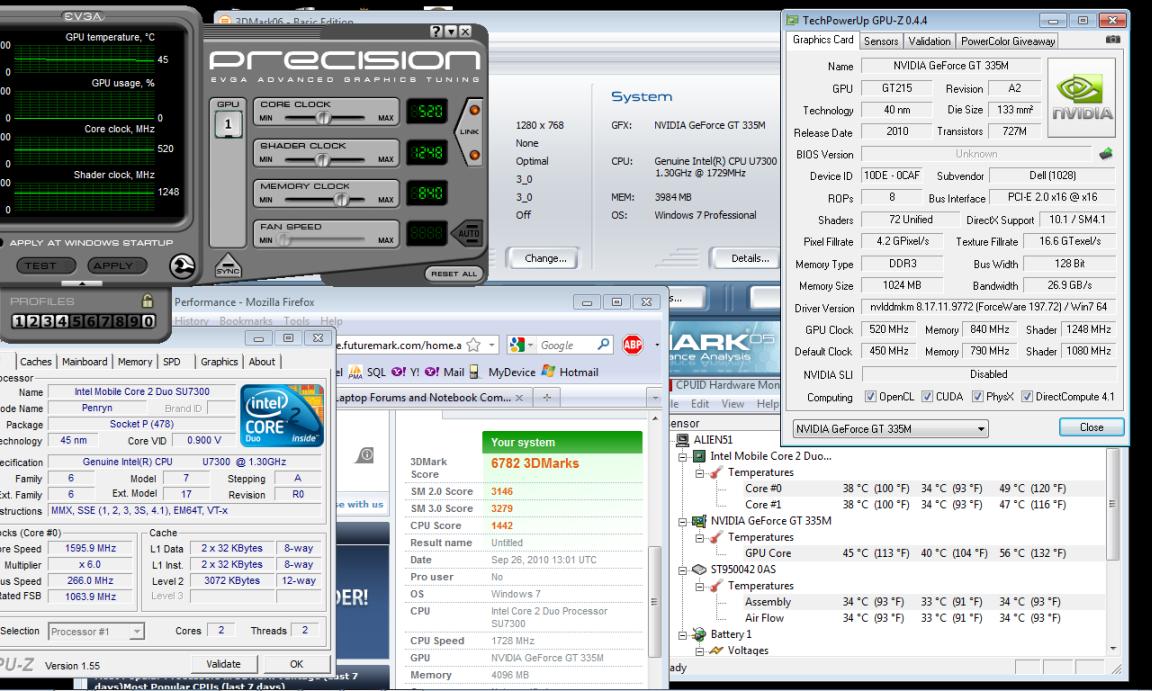Switch to the SPD tab in CPU-Z
The image size is (1152, 691).
[x=171, y=361]
